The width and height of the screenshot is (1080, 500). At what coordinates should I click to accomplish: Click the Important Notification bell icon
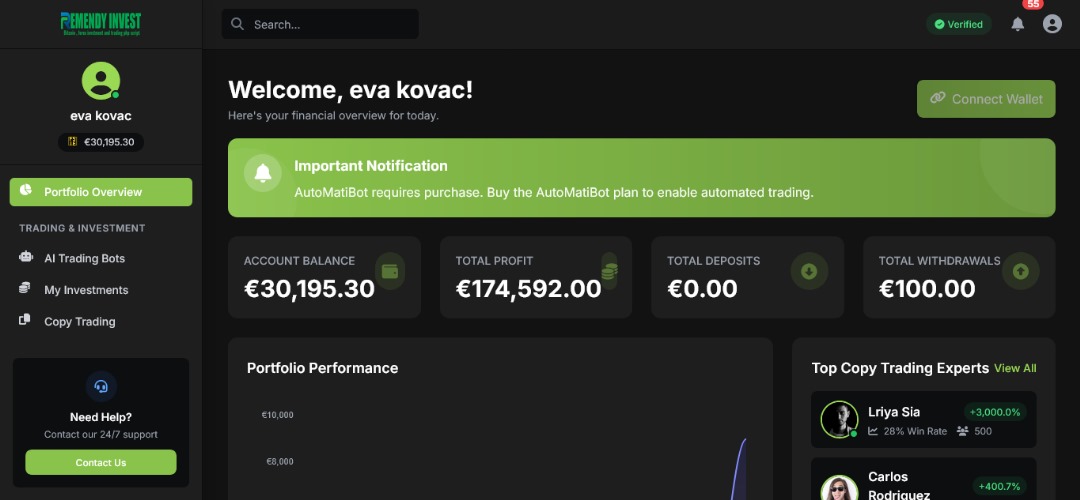tap(263, 173)
